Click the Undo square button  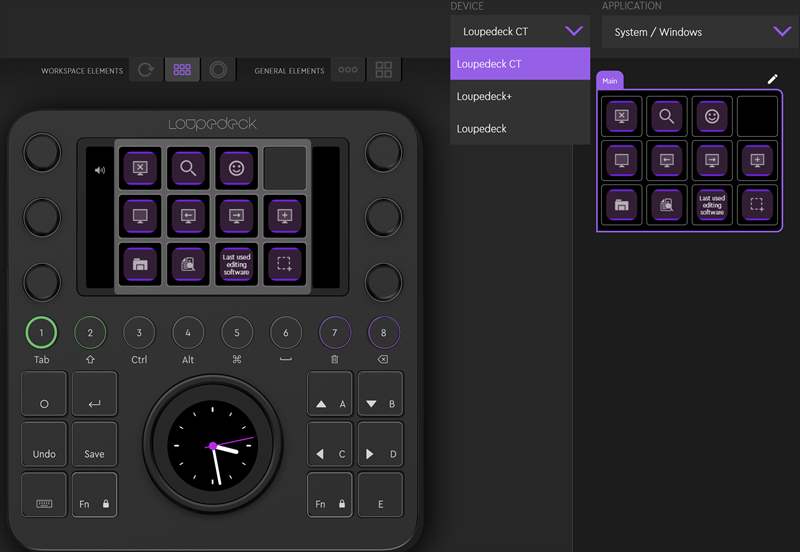[x=44, y=444]
